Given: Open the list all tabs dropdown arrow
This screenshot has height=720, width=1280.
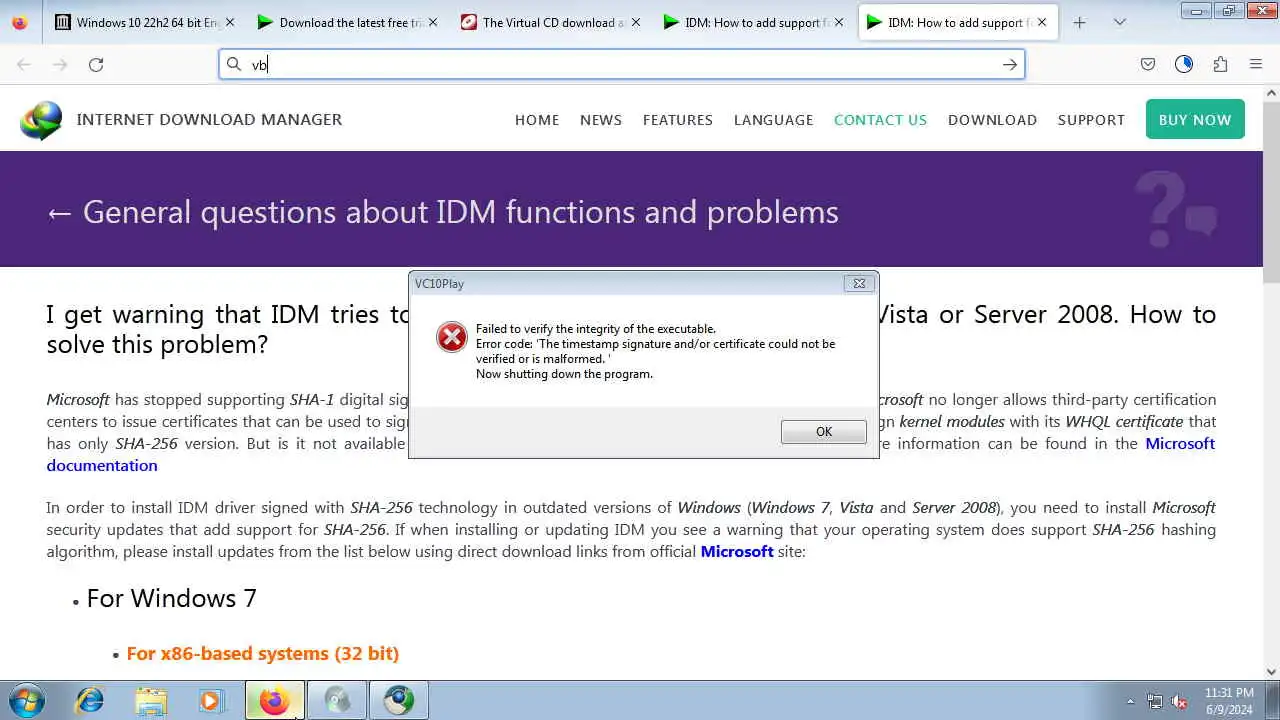Looking at the screenshot, I should 1120,22.
